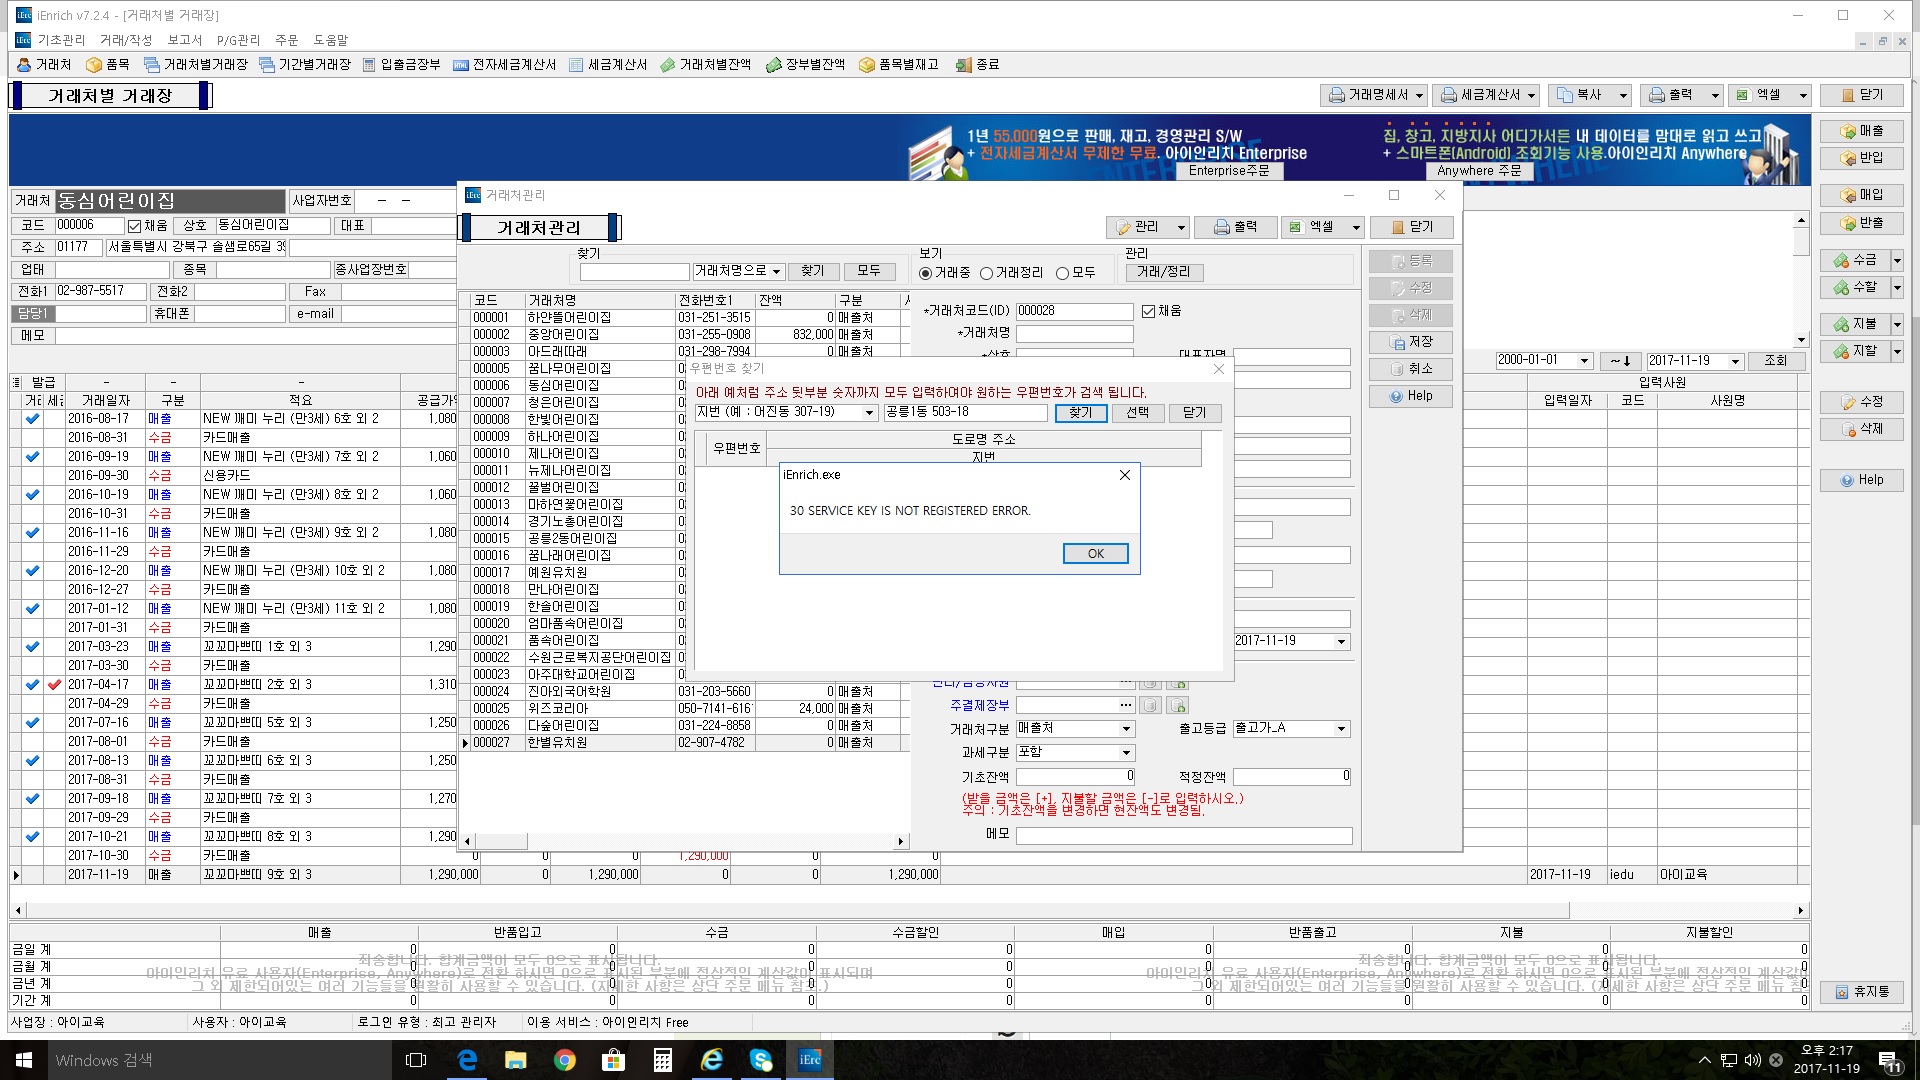Expand the 출고등급 dropdown showing 출고가_A
Image resolution: width=1920 pixels, height=1080 pixels.
[1341, 729]
